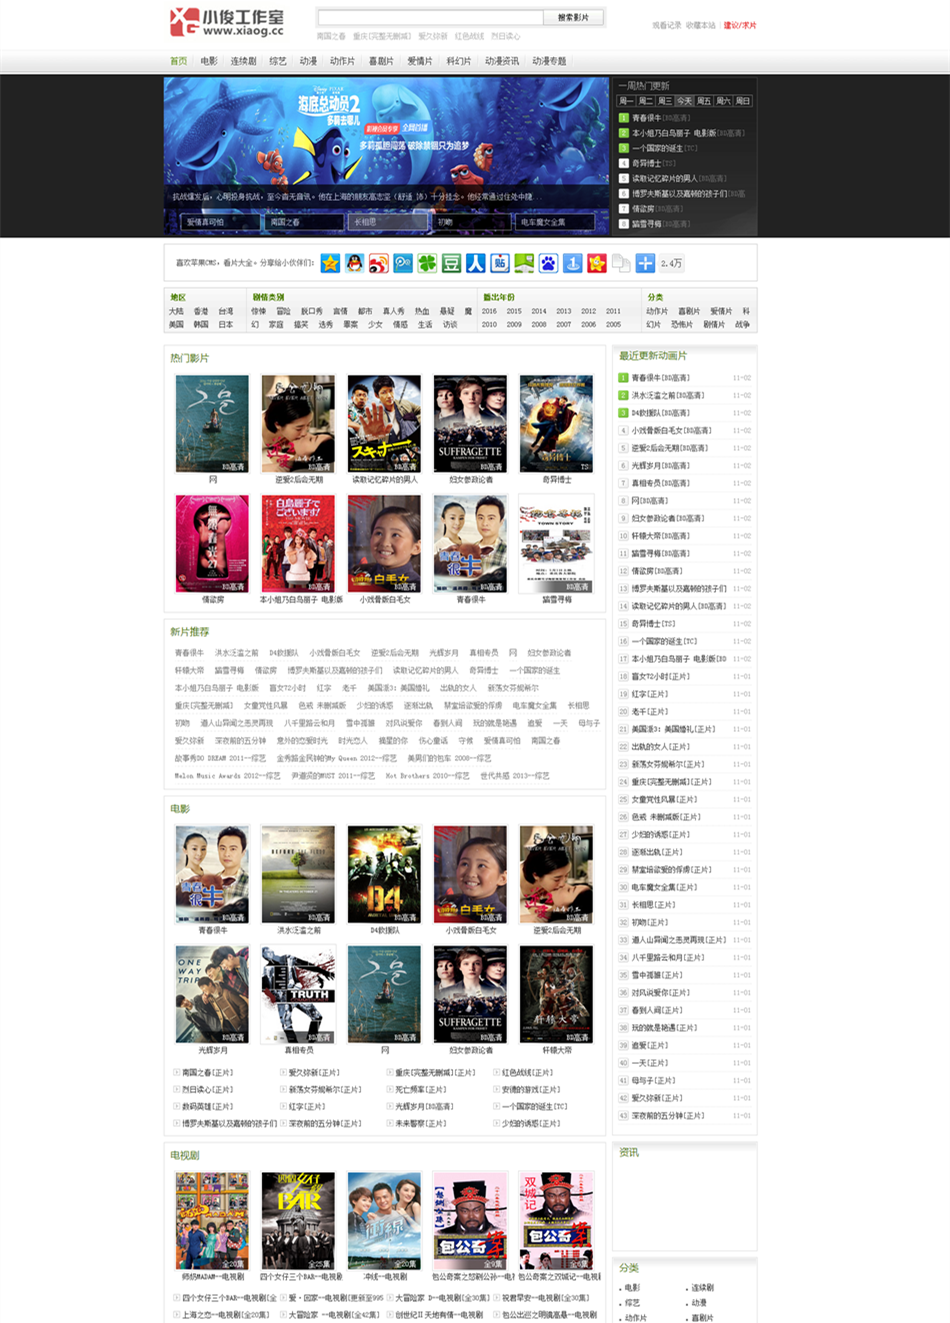Open the 情欲房 poster thumbnail

(212, 543)
